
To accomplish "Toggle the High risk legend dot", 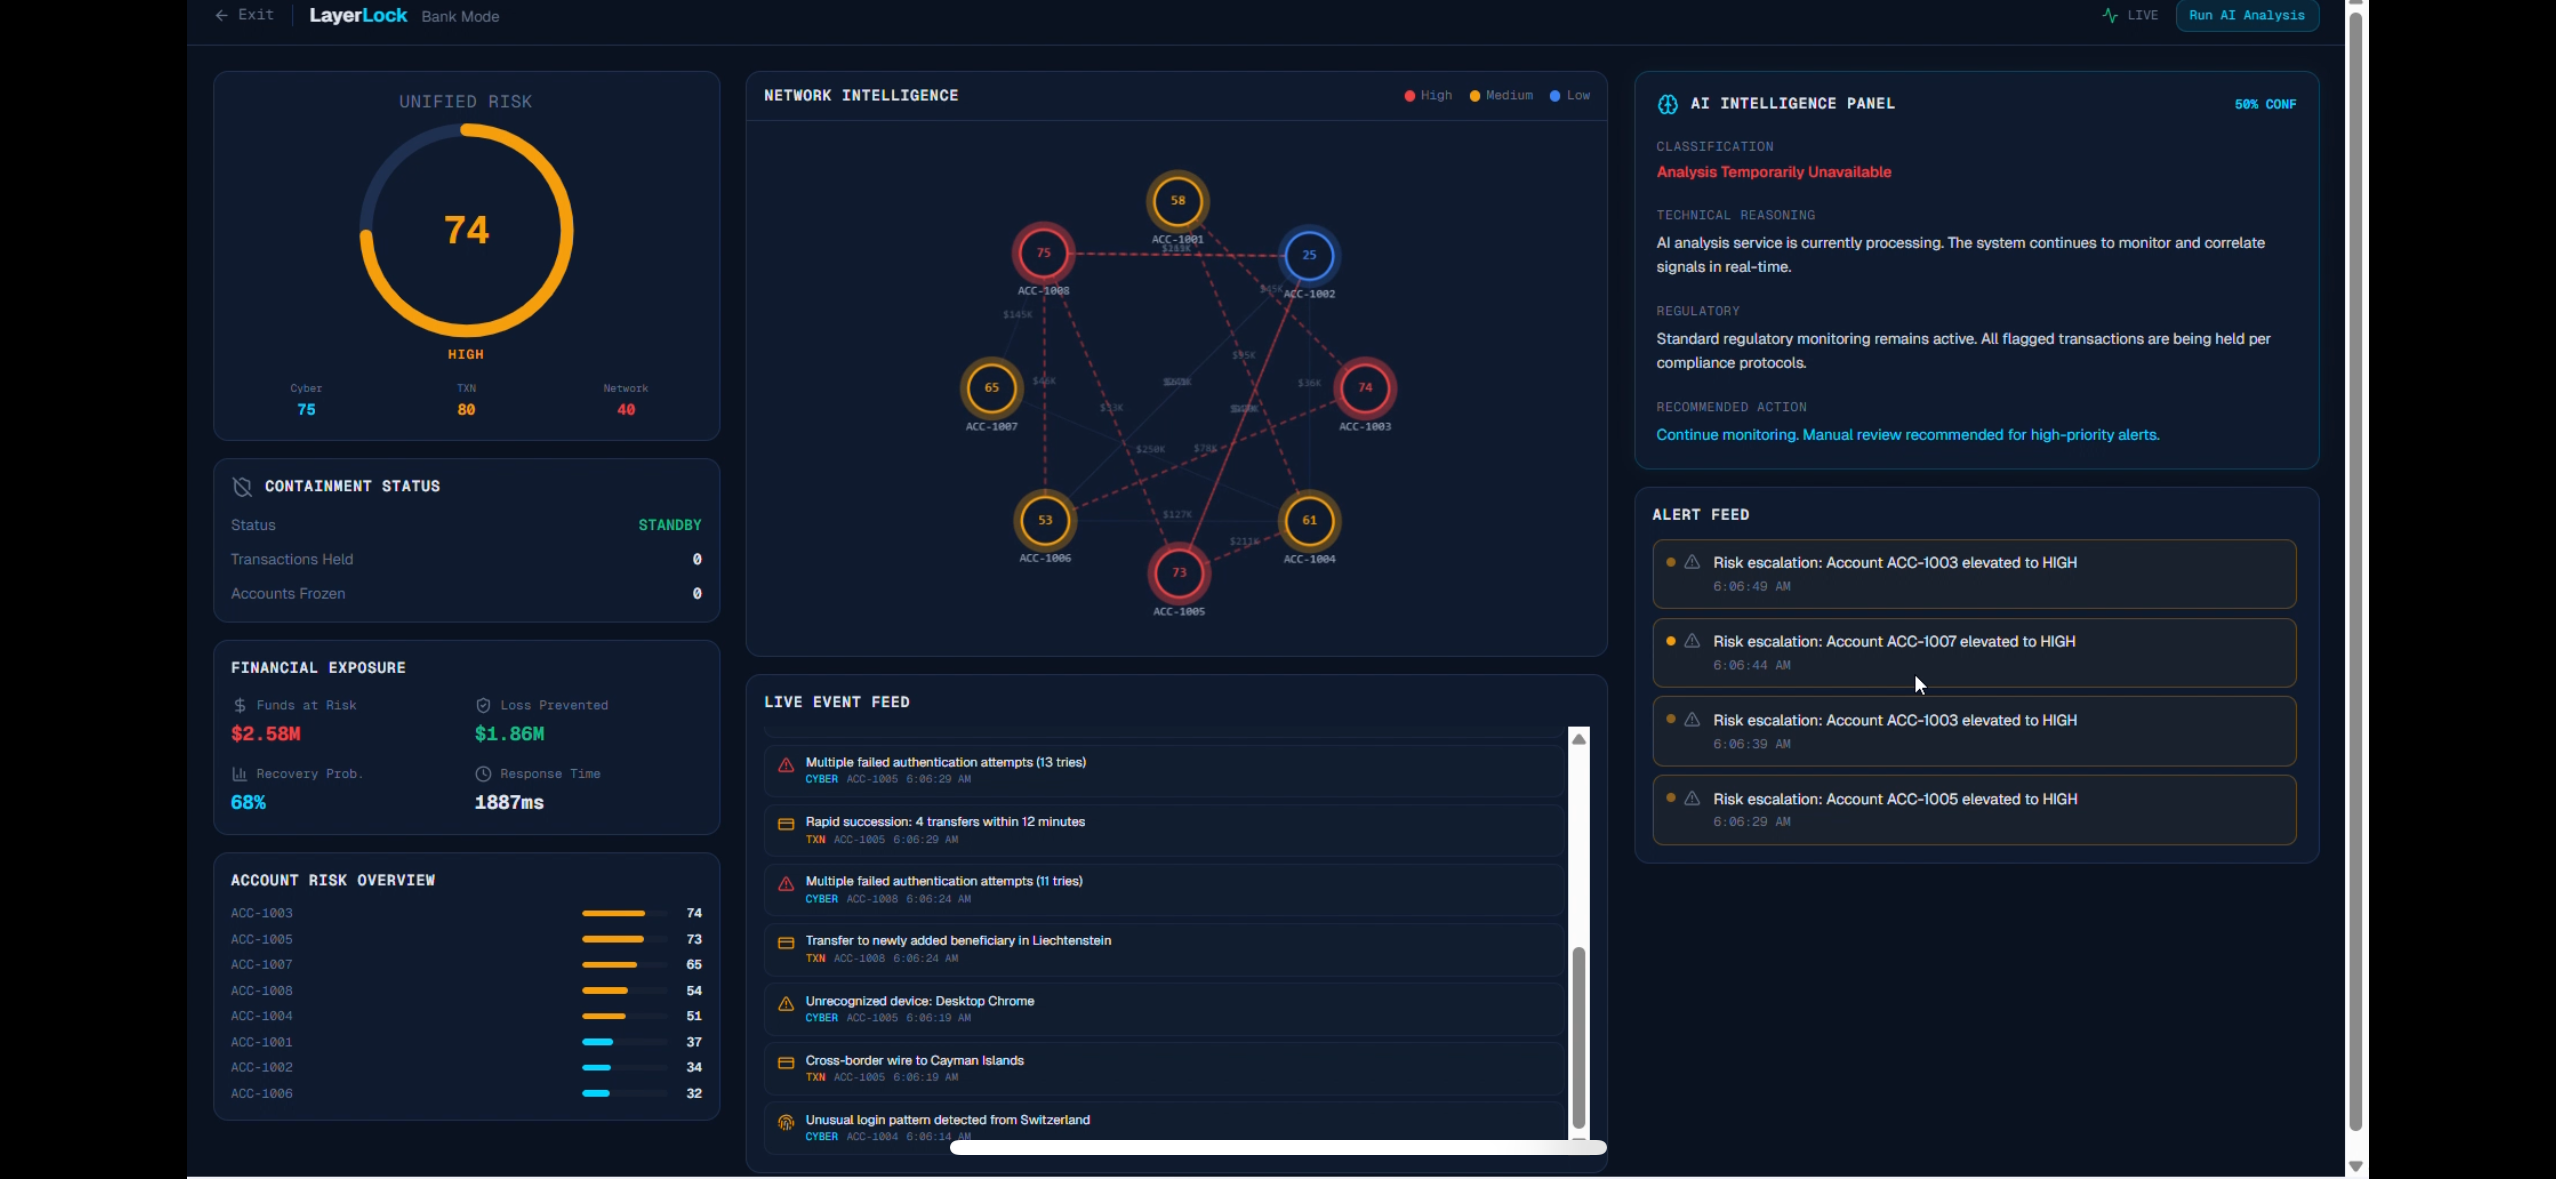I will tap(1409, 96).
